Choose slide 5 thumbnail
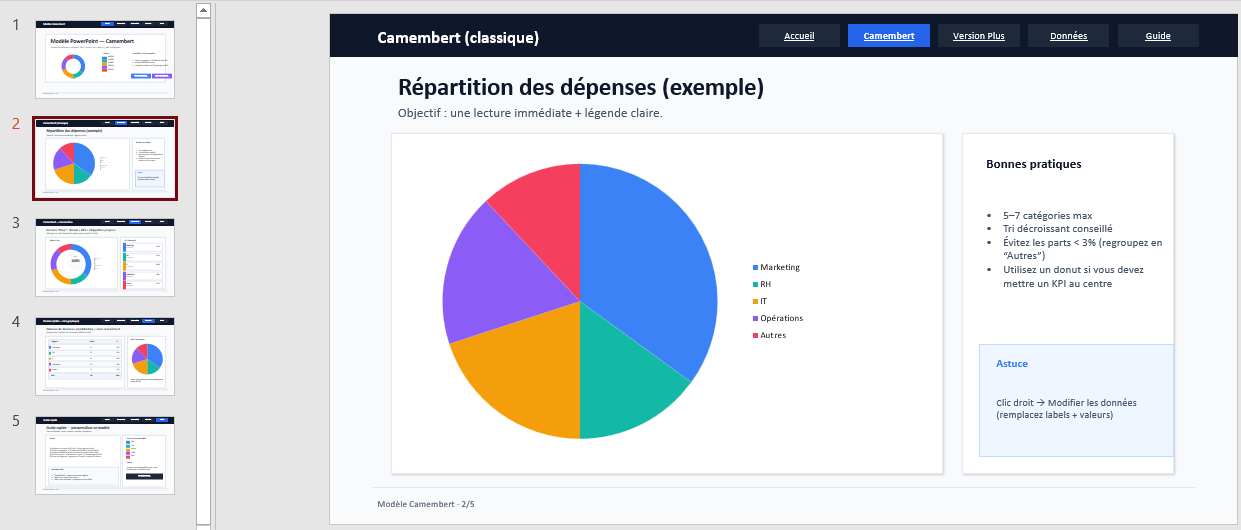1241x530 pixels. [x=105, y=455]
